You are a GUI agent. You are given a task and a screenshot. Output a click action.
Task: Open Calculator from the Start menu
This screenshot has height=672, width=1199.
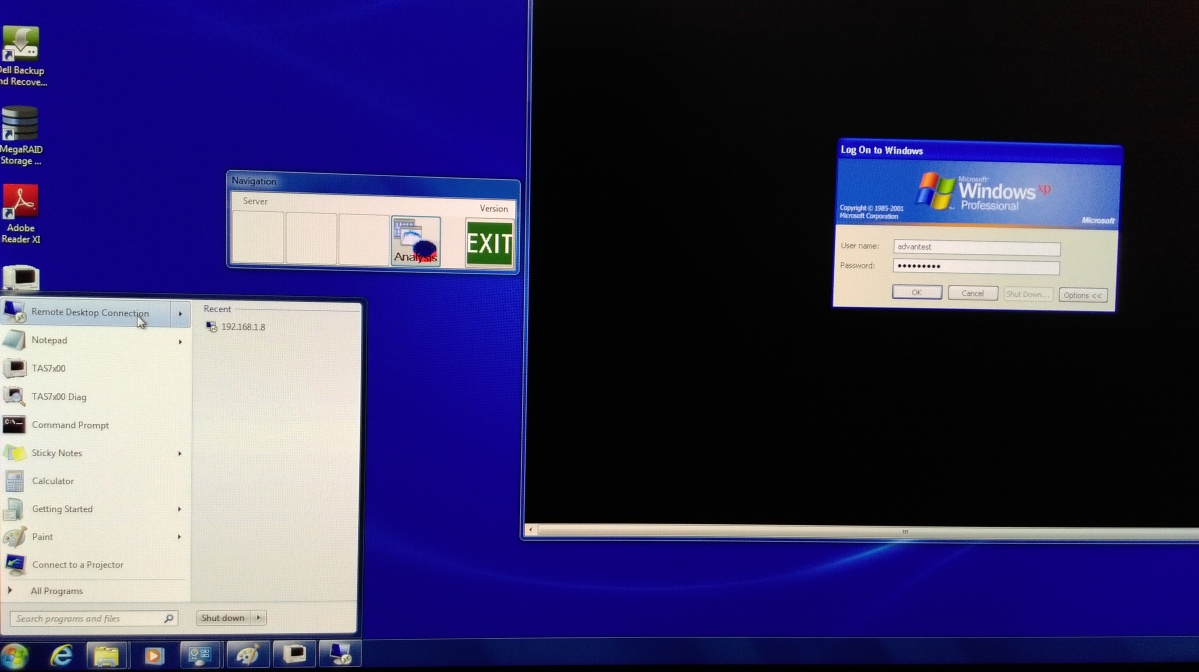tap(52, 481)
